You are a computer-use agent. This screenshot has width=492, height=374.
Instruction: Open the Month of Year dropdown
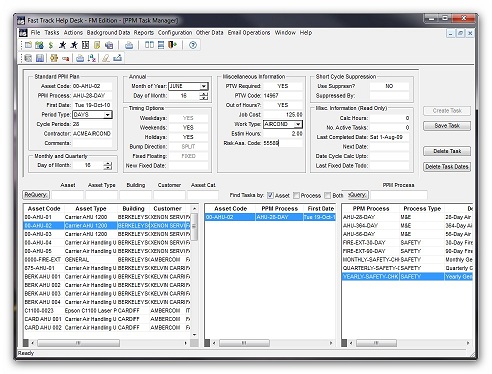click(x=203, y=86)
